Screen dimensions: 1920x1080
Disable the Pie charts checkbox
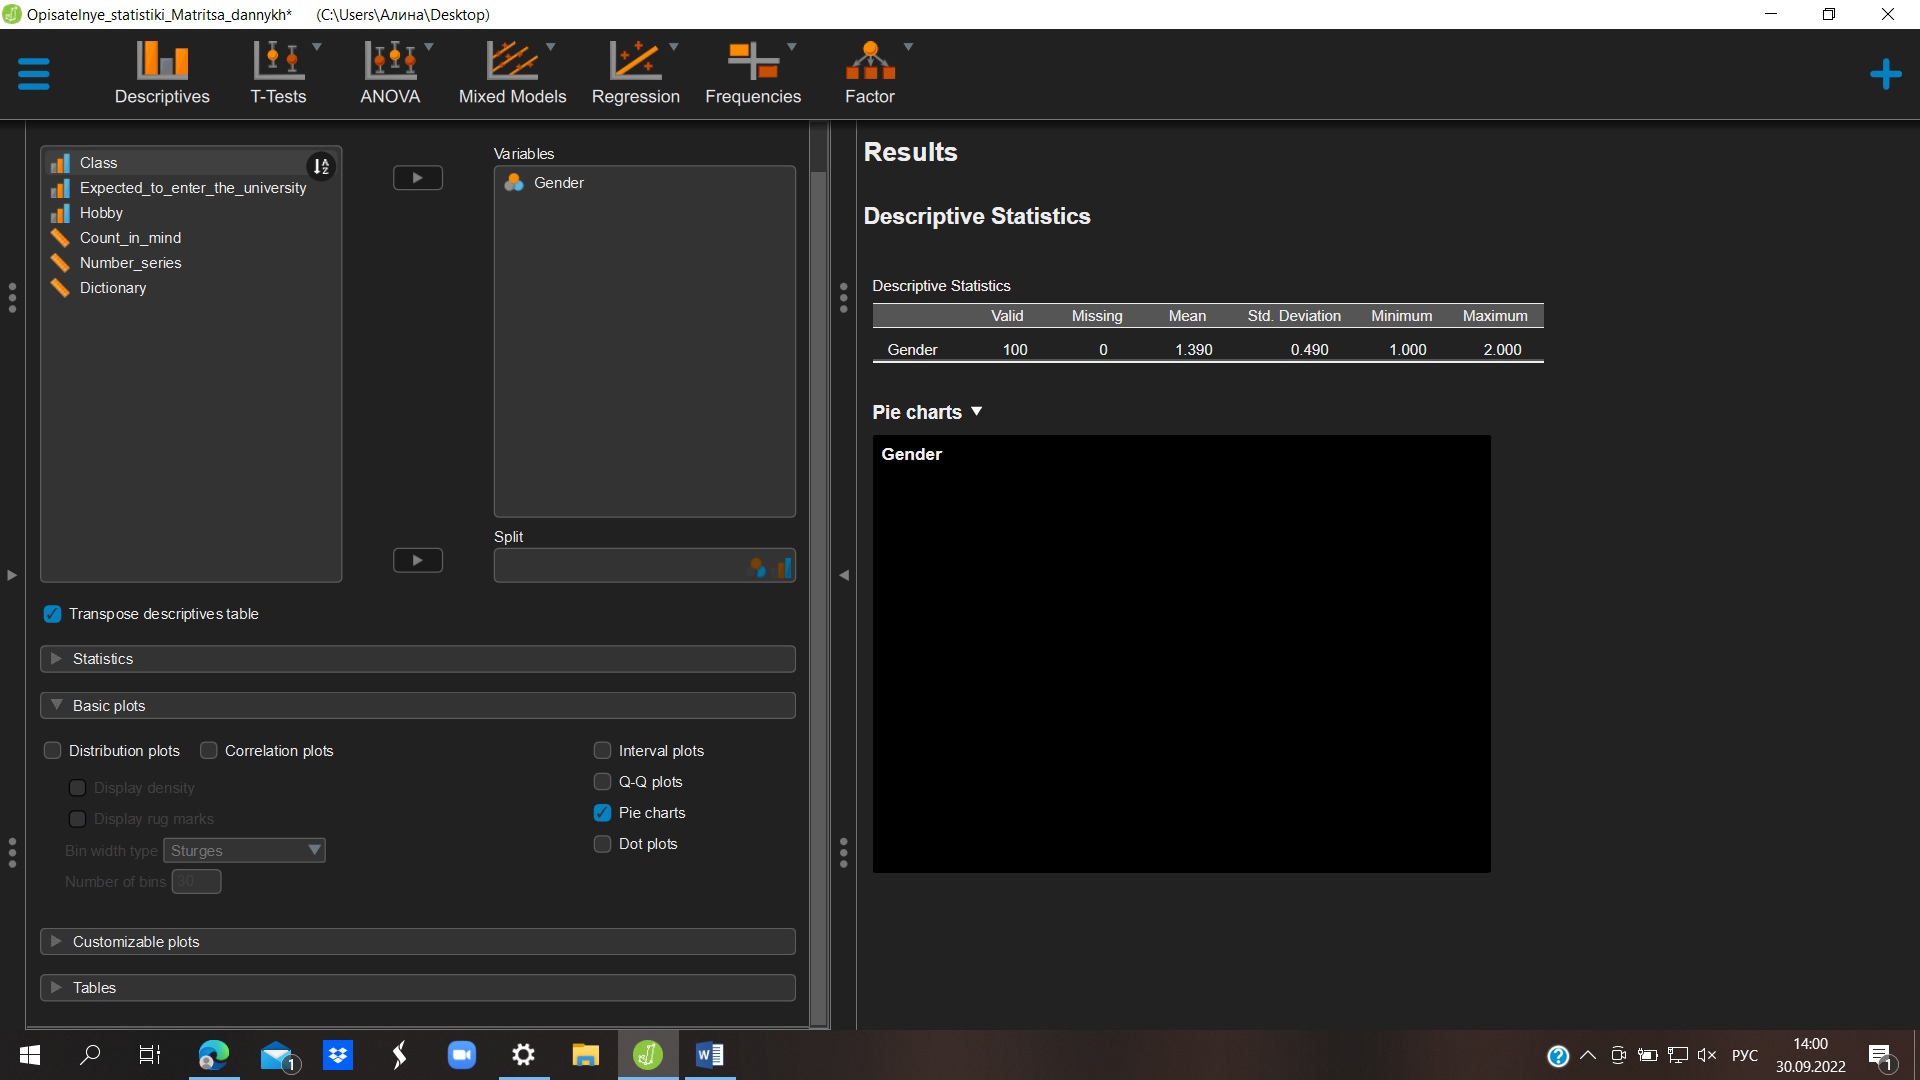pyautogui.click(x=603, y=813)
